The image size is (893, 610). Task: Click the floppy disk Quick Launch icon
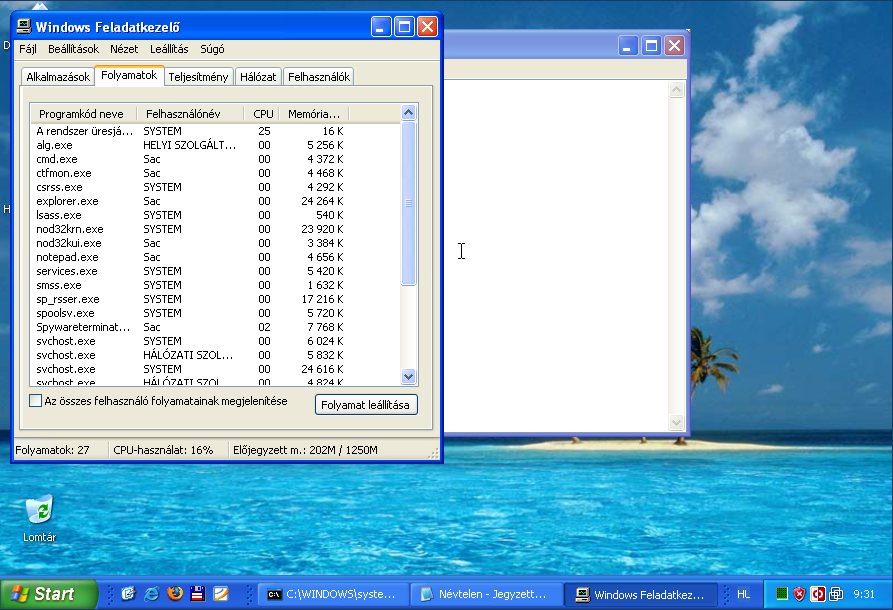[198, 594]
